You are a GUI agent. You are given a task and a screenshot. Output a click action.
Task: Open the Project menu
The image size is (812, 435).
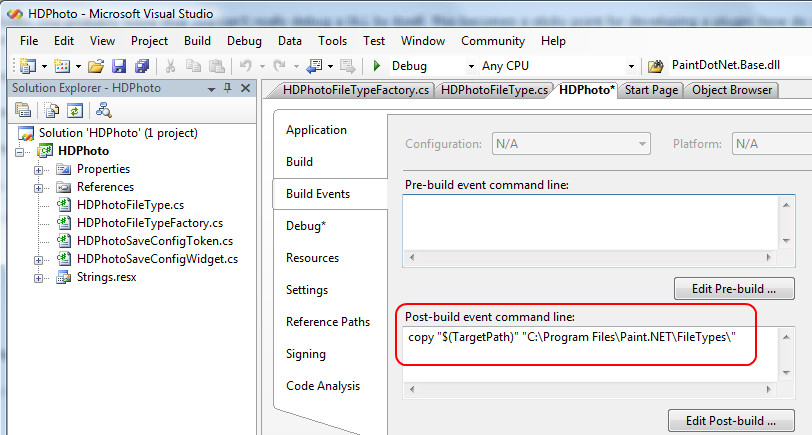coord(149,41)
